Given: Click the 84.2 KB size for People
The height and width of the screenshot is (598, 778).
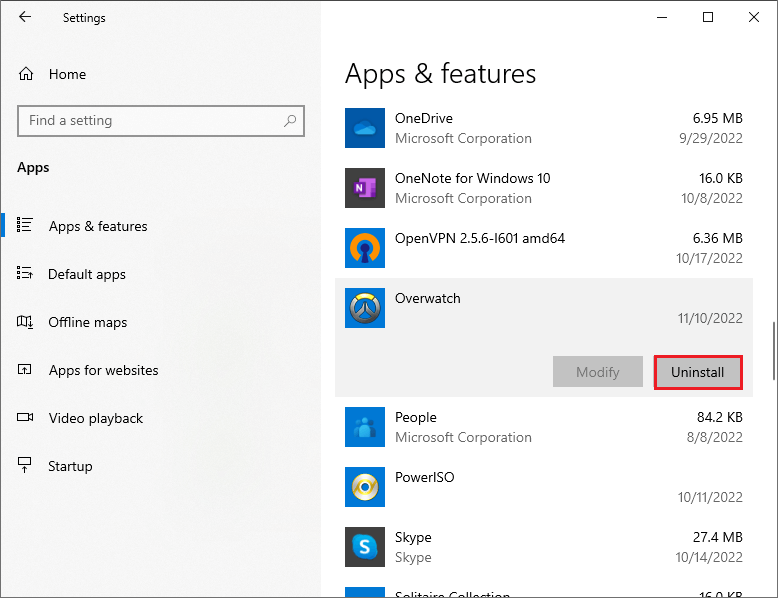Looking at the screenshot, I should click(719, 417).
